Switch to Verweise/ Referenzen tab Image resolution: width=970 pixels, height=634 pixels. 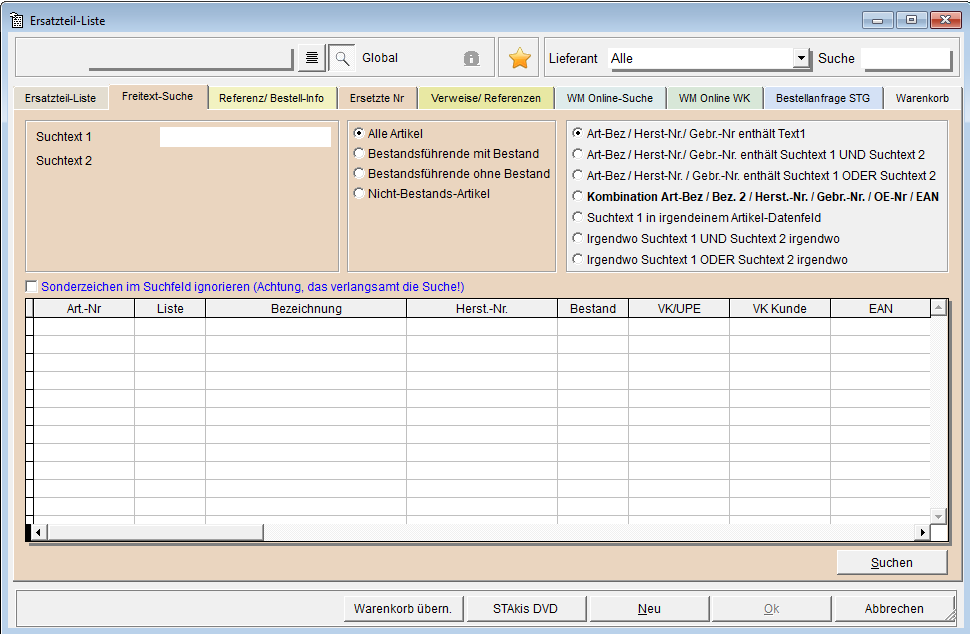(486, 98)
